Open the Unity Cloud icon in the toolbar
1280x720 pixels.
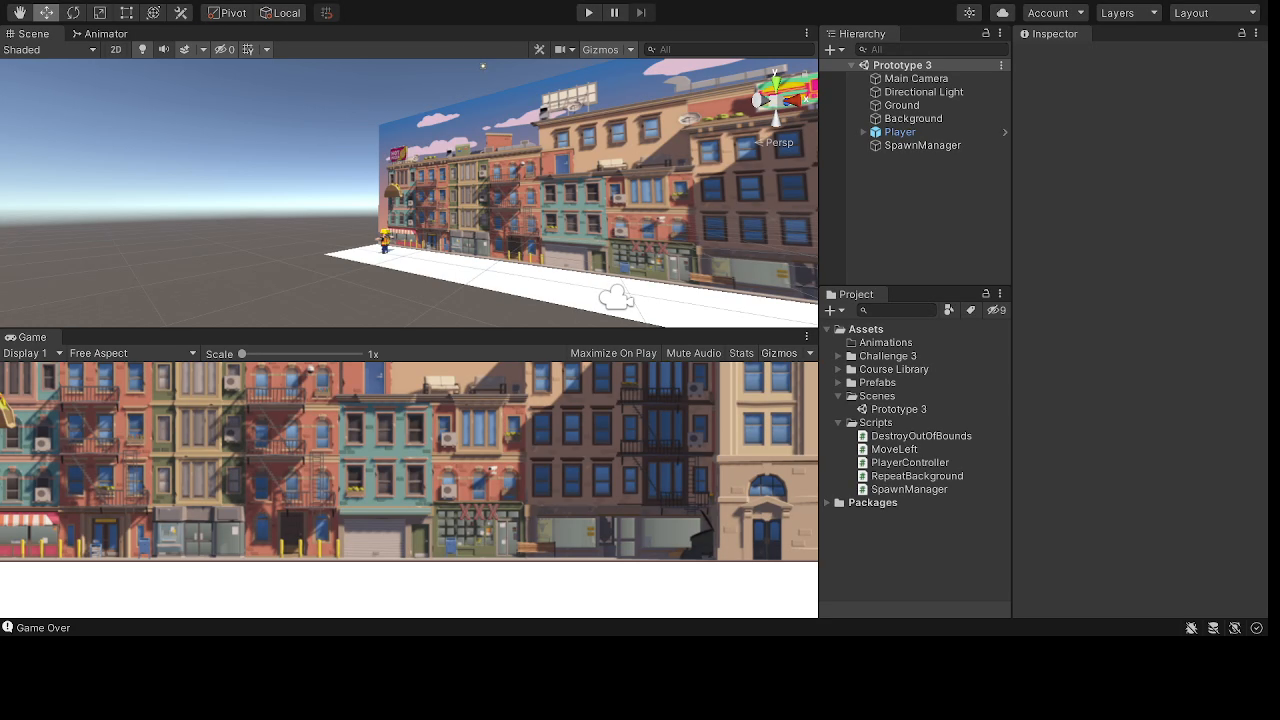coord(1003,12)
